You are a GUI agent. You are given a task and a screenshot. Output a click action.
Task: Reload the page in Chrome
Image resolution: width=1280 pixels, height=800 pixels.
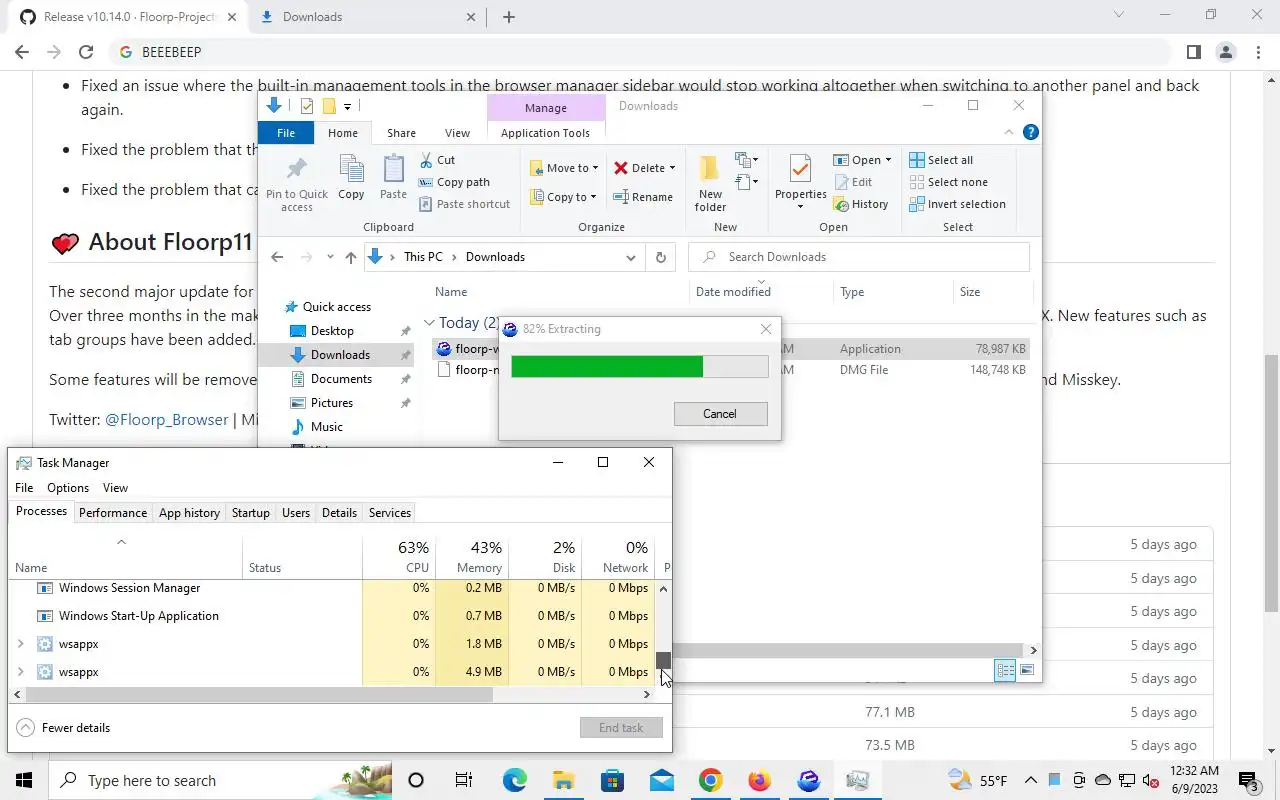pyautogui.click(x=86, y=52)
